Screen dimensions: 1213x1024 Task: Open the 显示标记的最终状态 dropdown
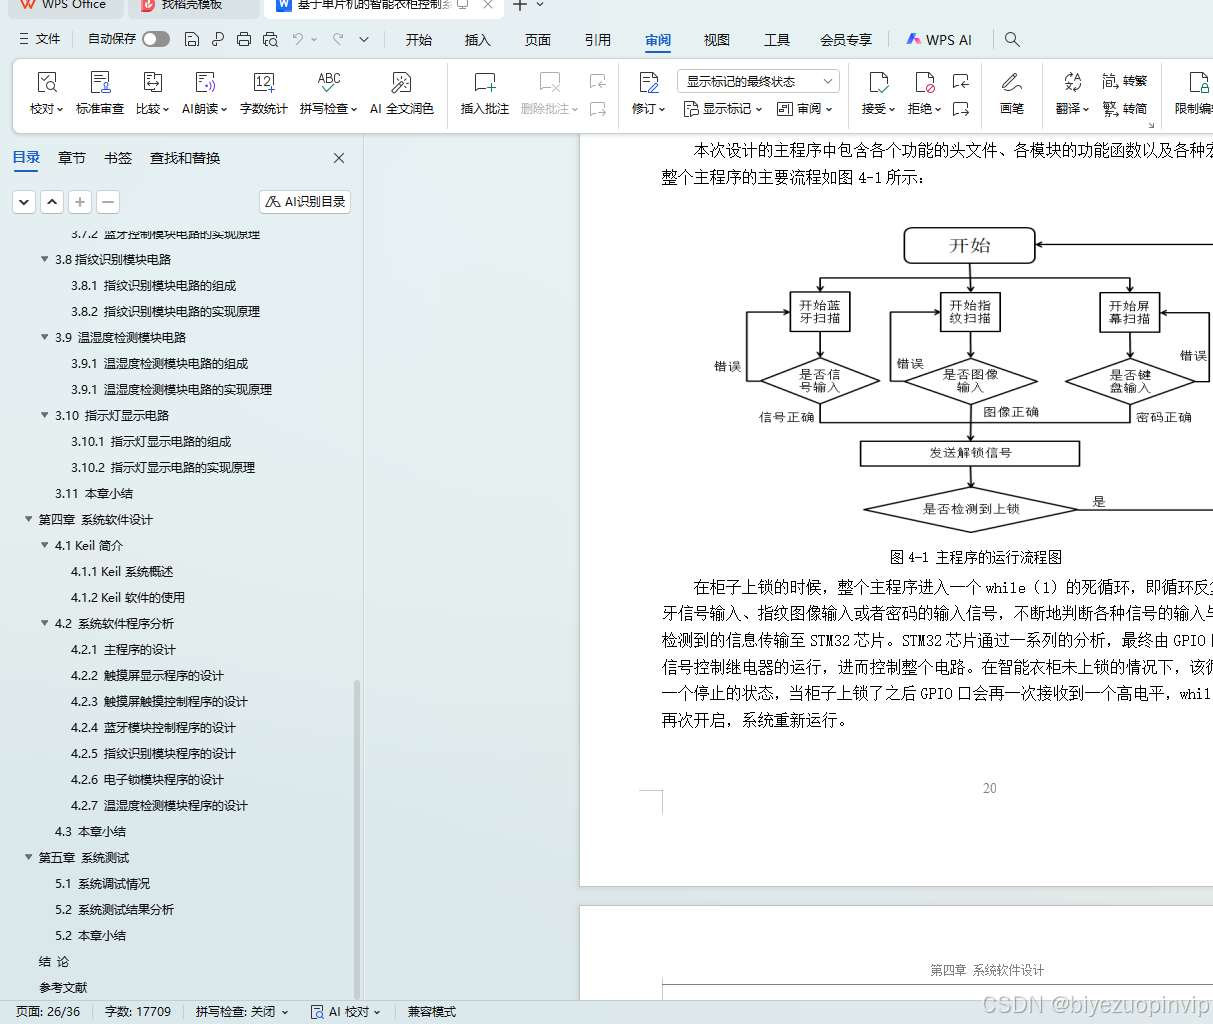tap(757, 80)
